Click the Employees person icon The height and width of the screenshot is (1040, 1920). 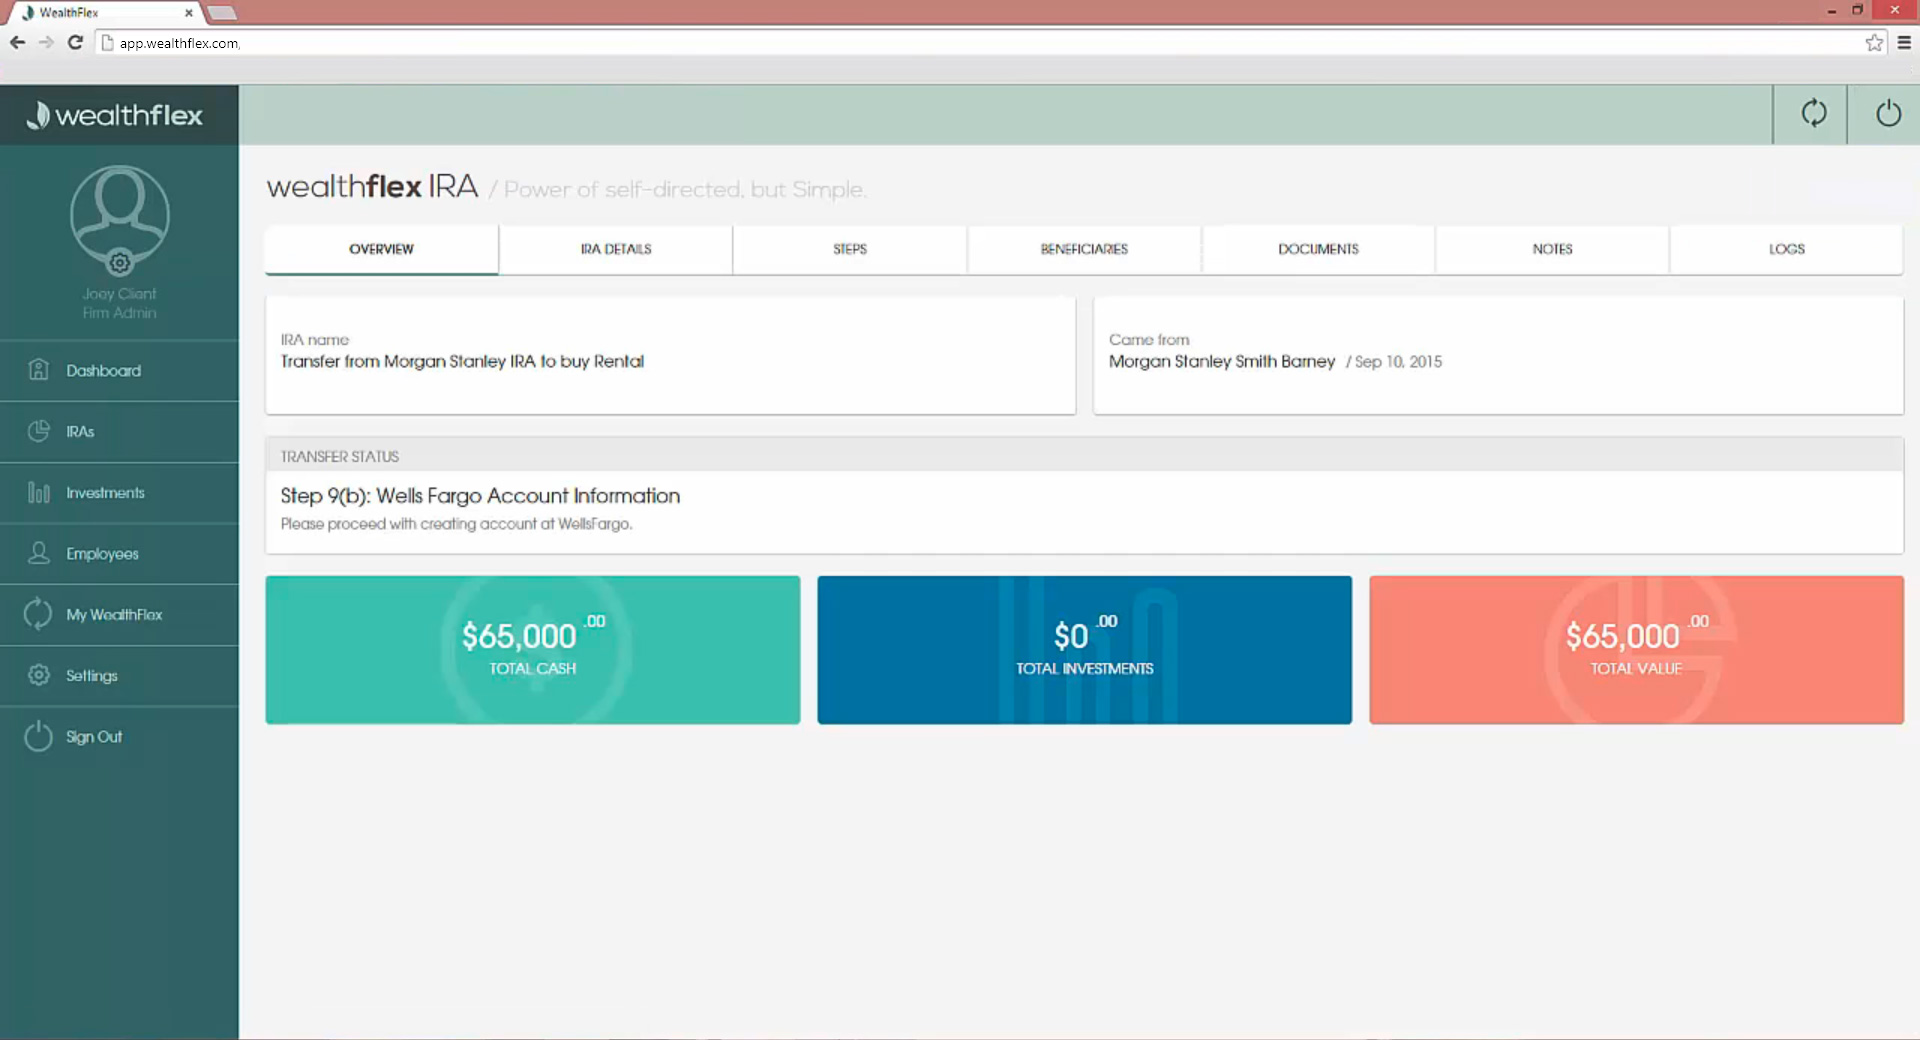point(39,553)
